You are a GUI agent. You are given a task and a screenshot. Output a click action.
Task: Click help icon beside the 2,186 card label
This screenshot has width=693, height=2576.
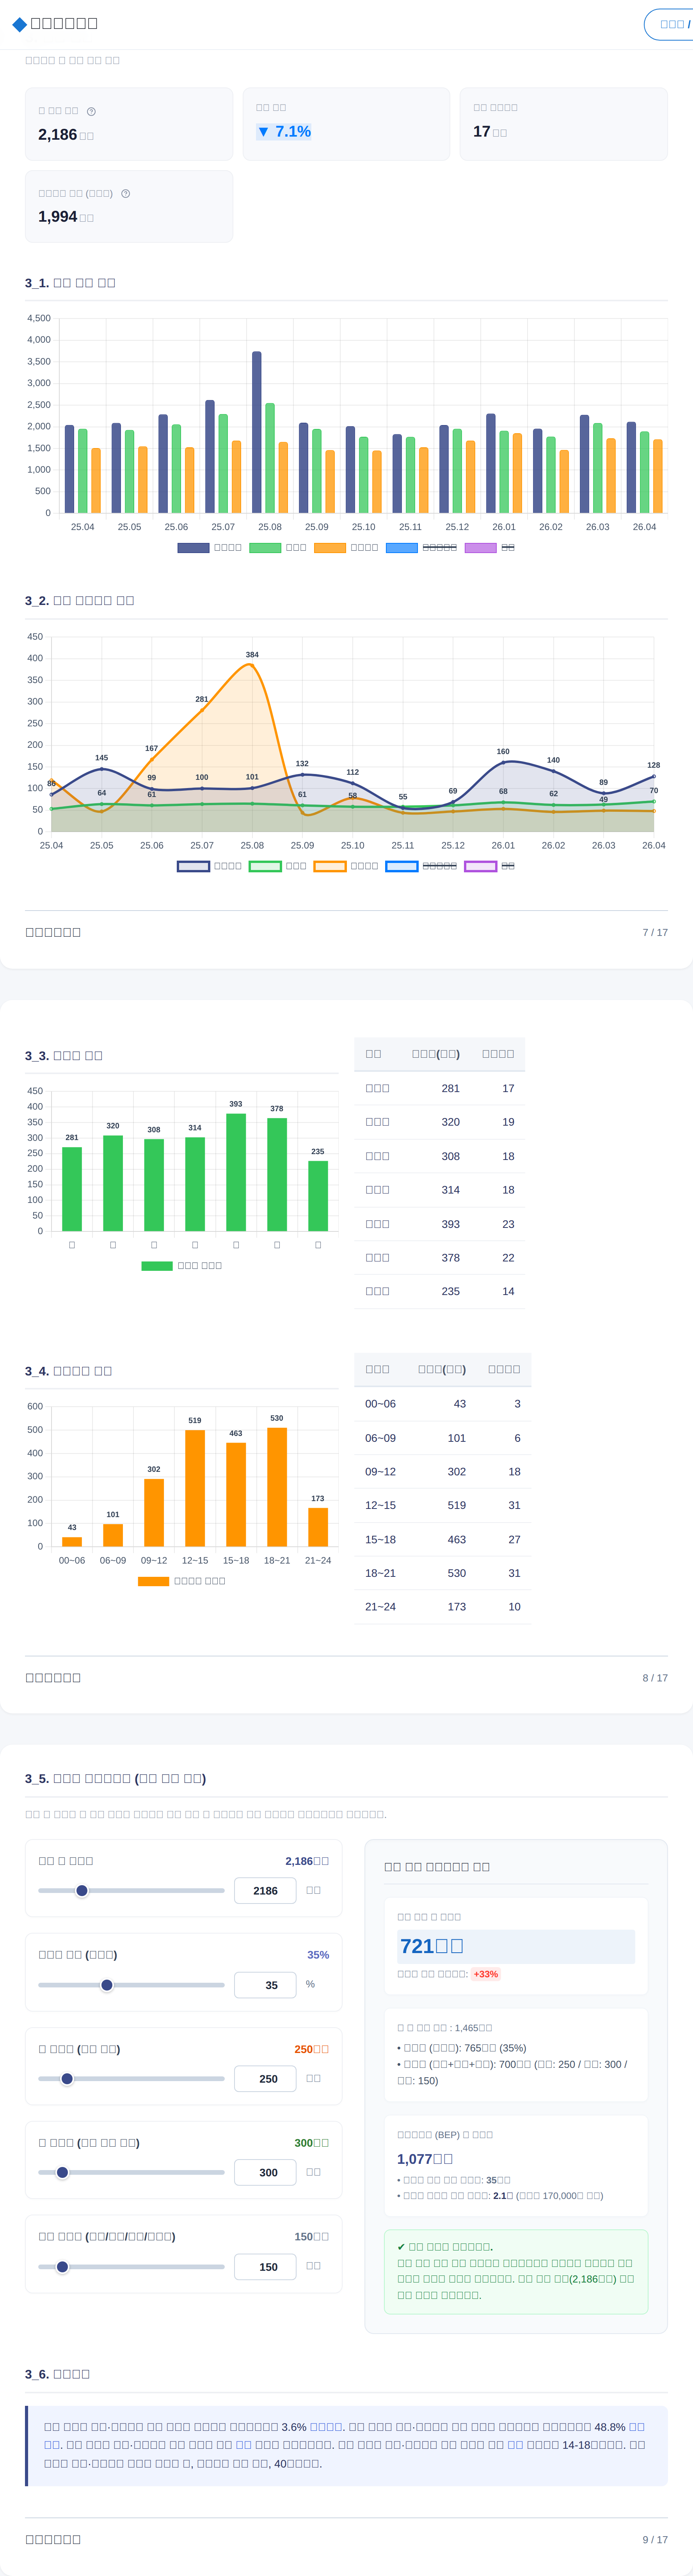[91, 111]
